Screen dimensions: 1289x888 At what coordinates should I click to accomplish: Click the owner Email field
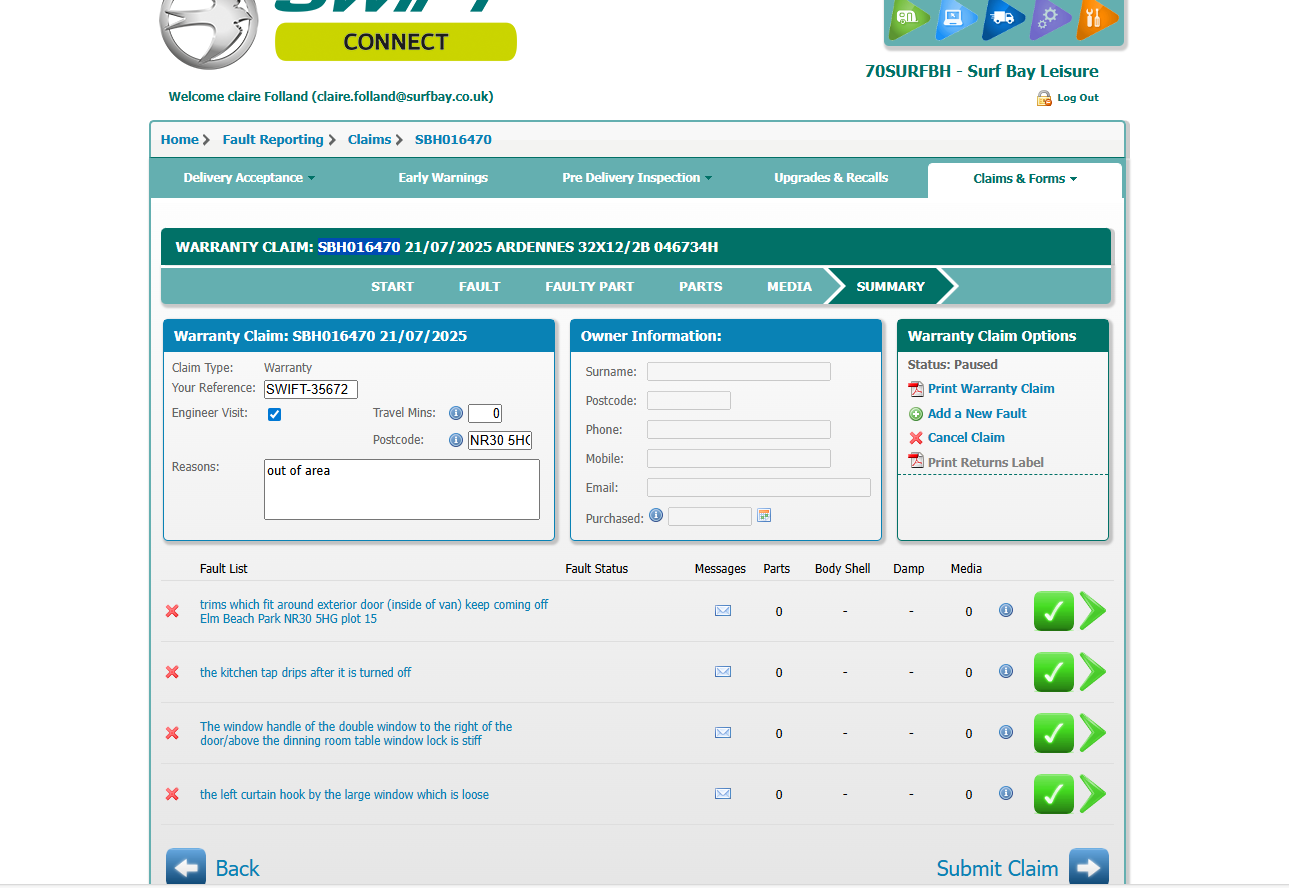click(x=759, y=488)
